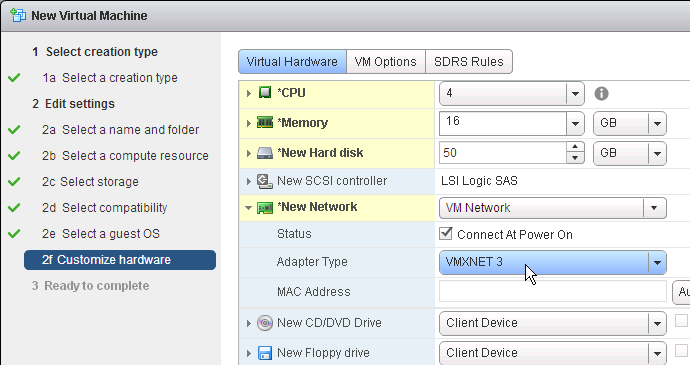Click the CPU info icon
Viewport: 690px width, 365px height.
click(601, 93)
